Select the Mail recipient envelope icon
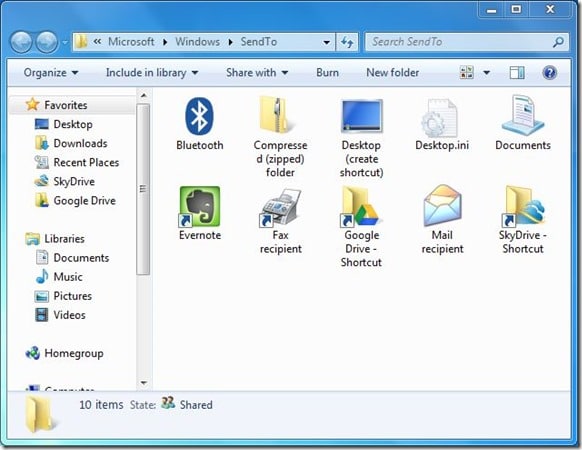This screenshot has width=582, height=450. click(442, 205)
